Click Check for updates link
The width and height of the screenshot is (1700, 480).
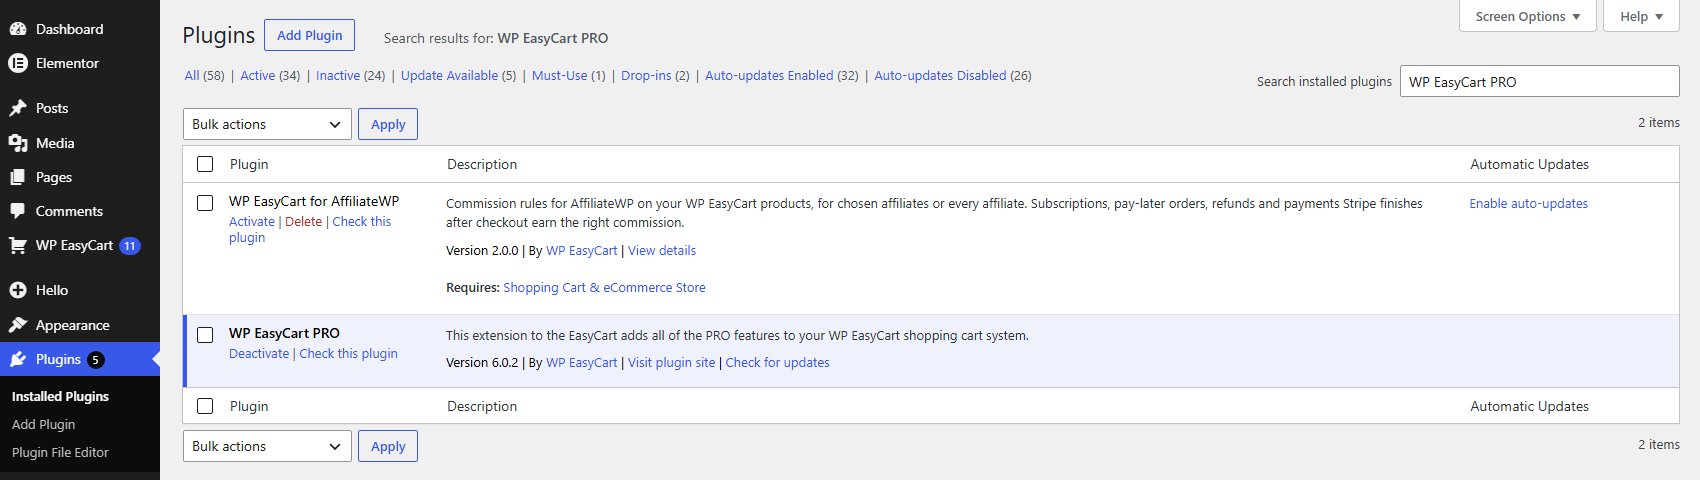[777, 363]
